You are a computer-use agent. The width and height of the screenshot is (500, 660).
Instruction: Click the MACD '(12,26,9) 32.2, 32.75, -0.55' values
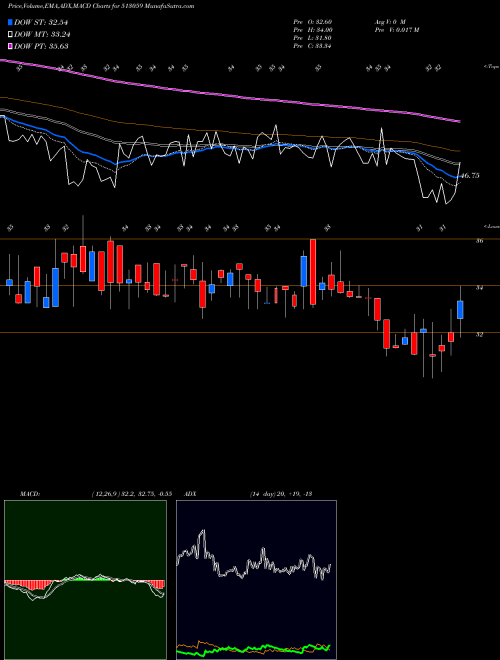[x=131, y=494]
